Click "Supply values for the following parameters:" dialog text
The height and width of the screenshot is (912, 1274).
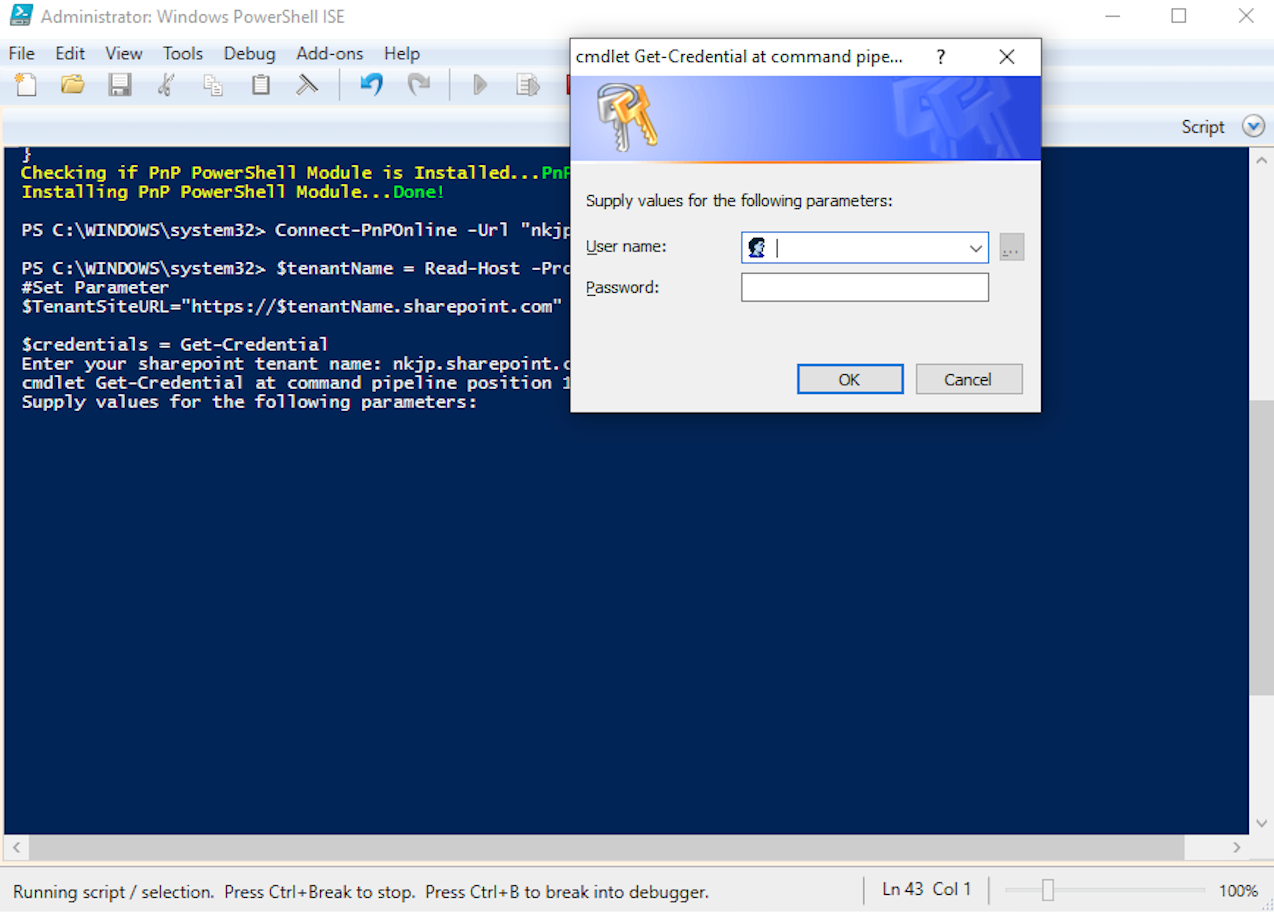(739, 201)
